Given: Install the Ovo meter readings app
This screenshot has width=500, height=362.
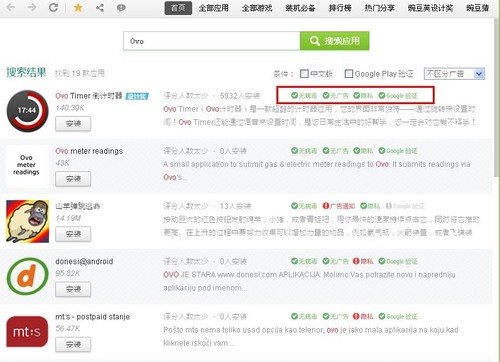Looking at the screenshot, I should (x=73, y=179).
